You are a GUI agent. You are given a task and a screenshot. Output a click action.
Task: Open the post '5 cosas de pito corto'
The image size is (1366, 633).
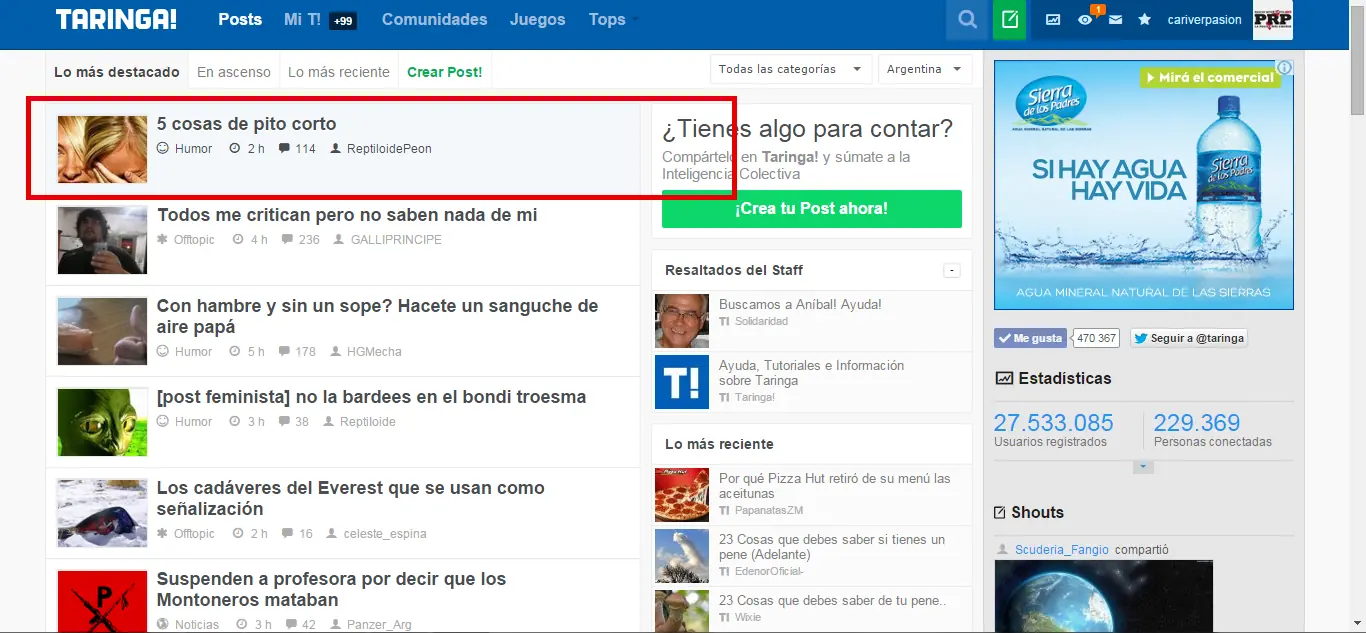pos(247,124)
